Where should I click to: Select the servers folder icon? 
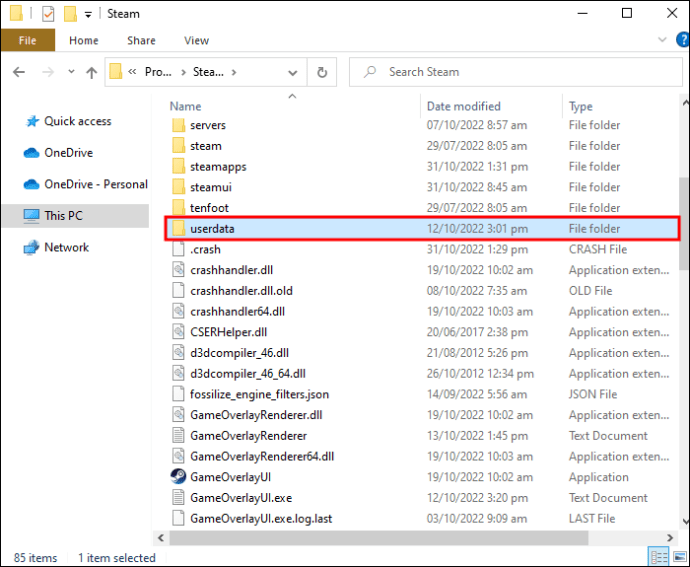coord(178,125)
